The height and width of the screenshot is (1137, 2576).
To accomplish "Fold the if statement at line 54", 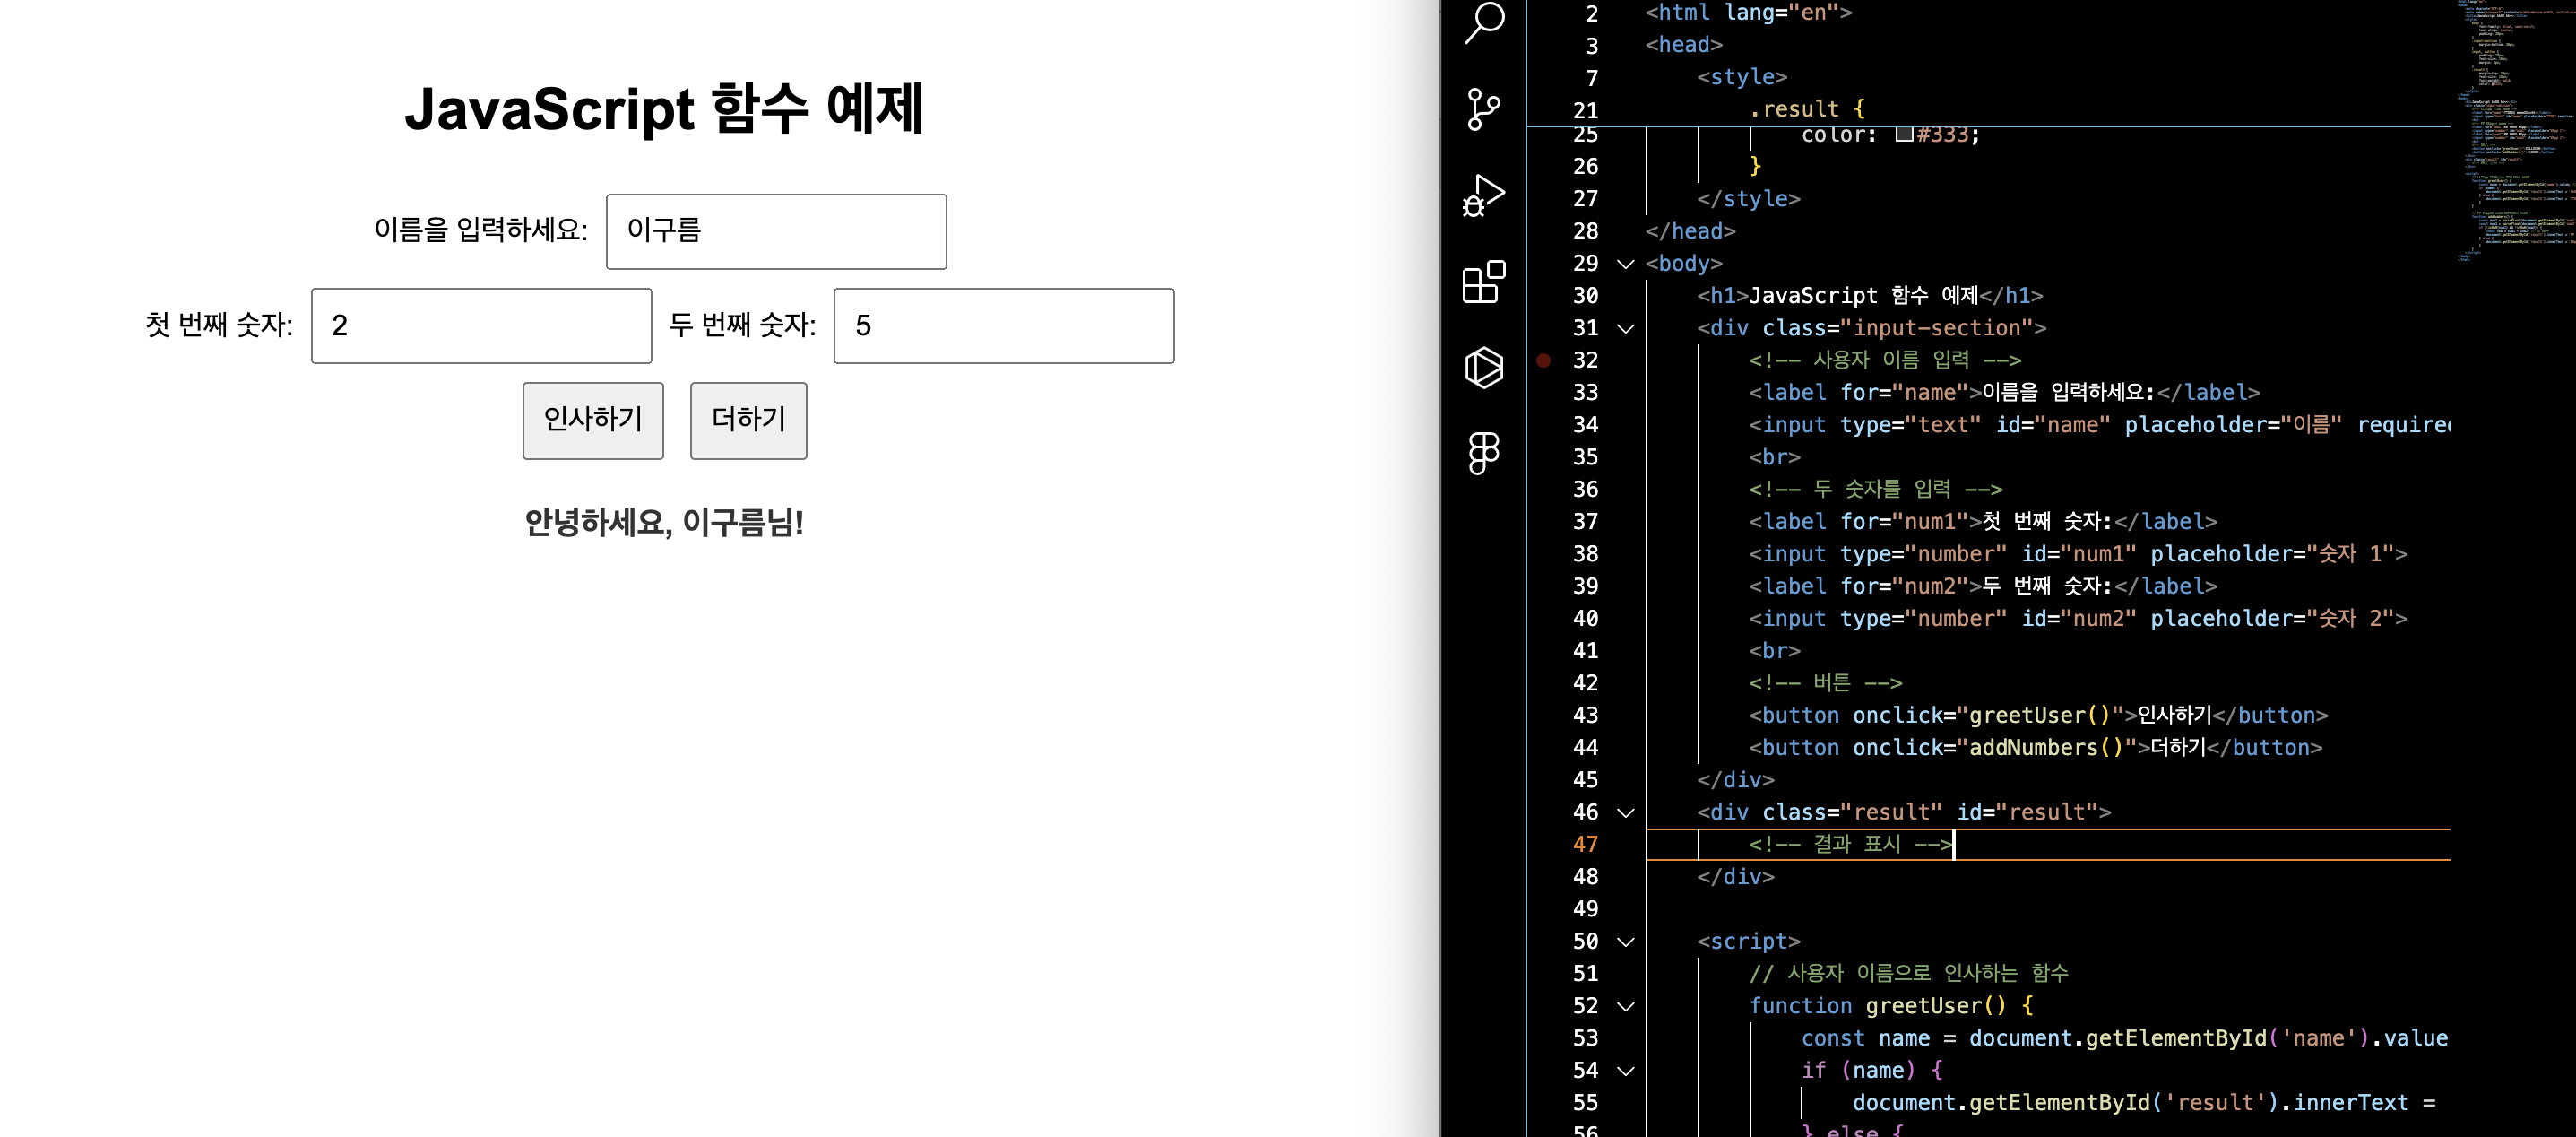I will [1626, 1070].
